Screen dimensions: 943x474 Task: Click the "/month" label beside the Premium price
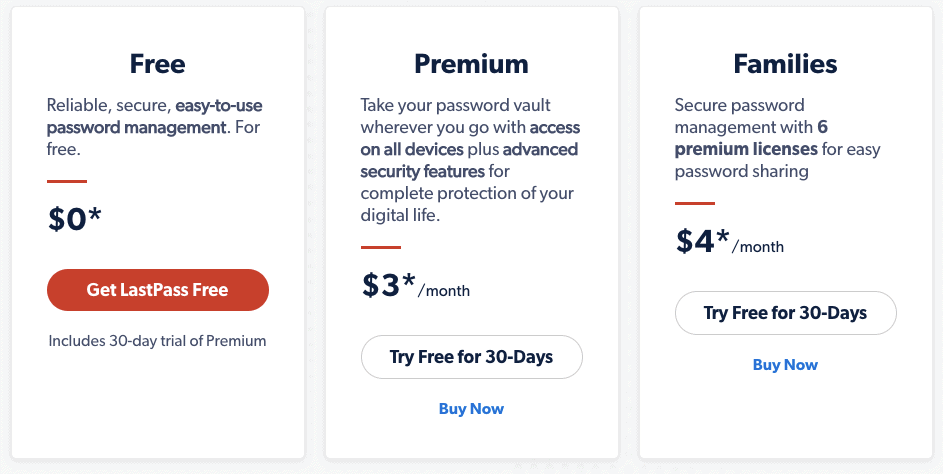click(444, 291)
